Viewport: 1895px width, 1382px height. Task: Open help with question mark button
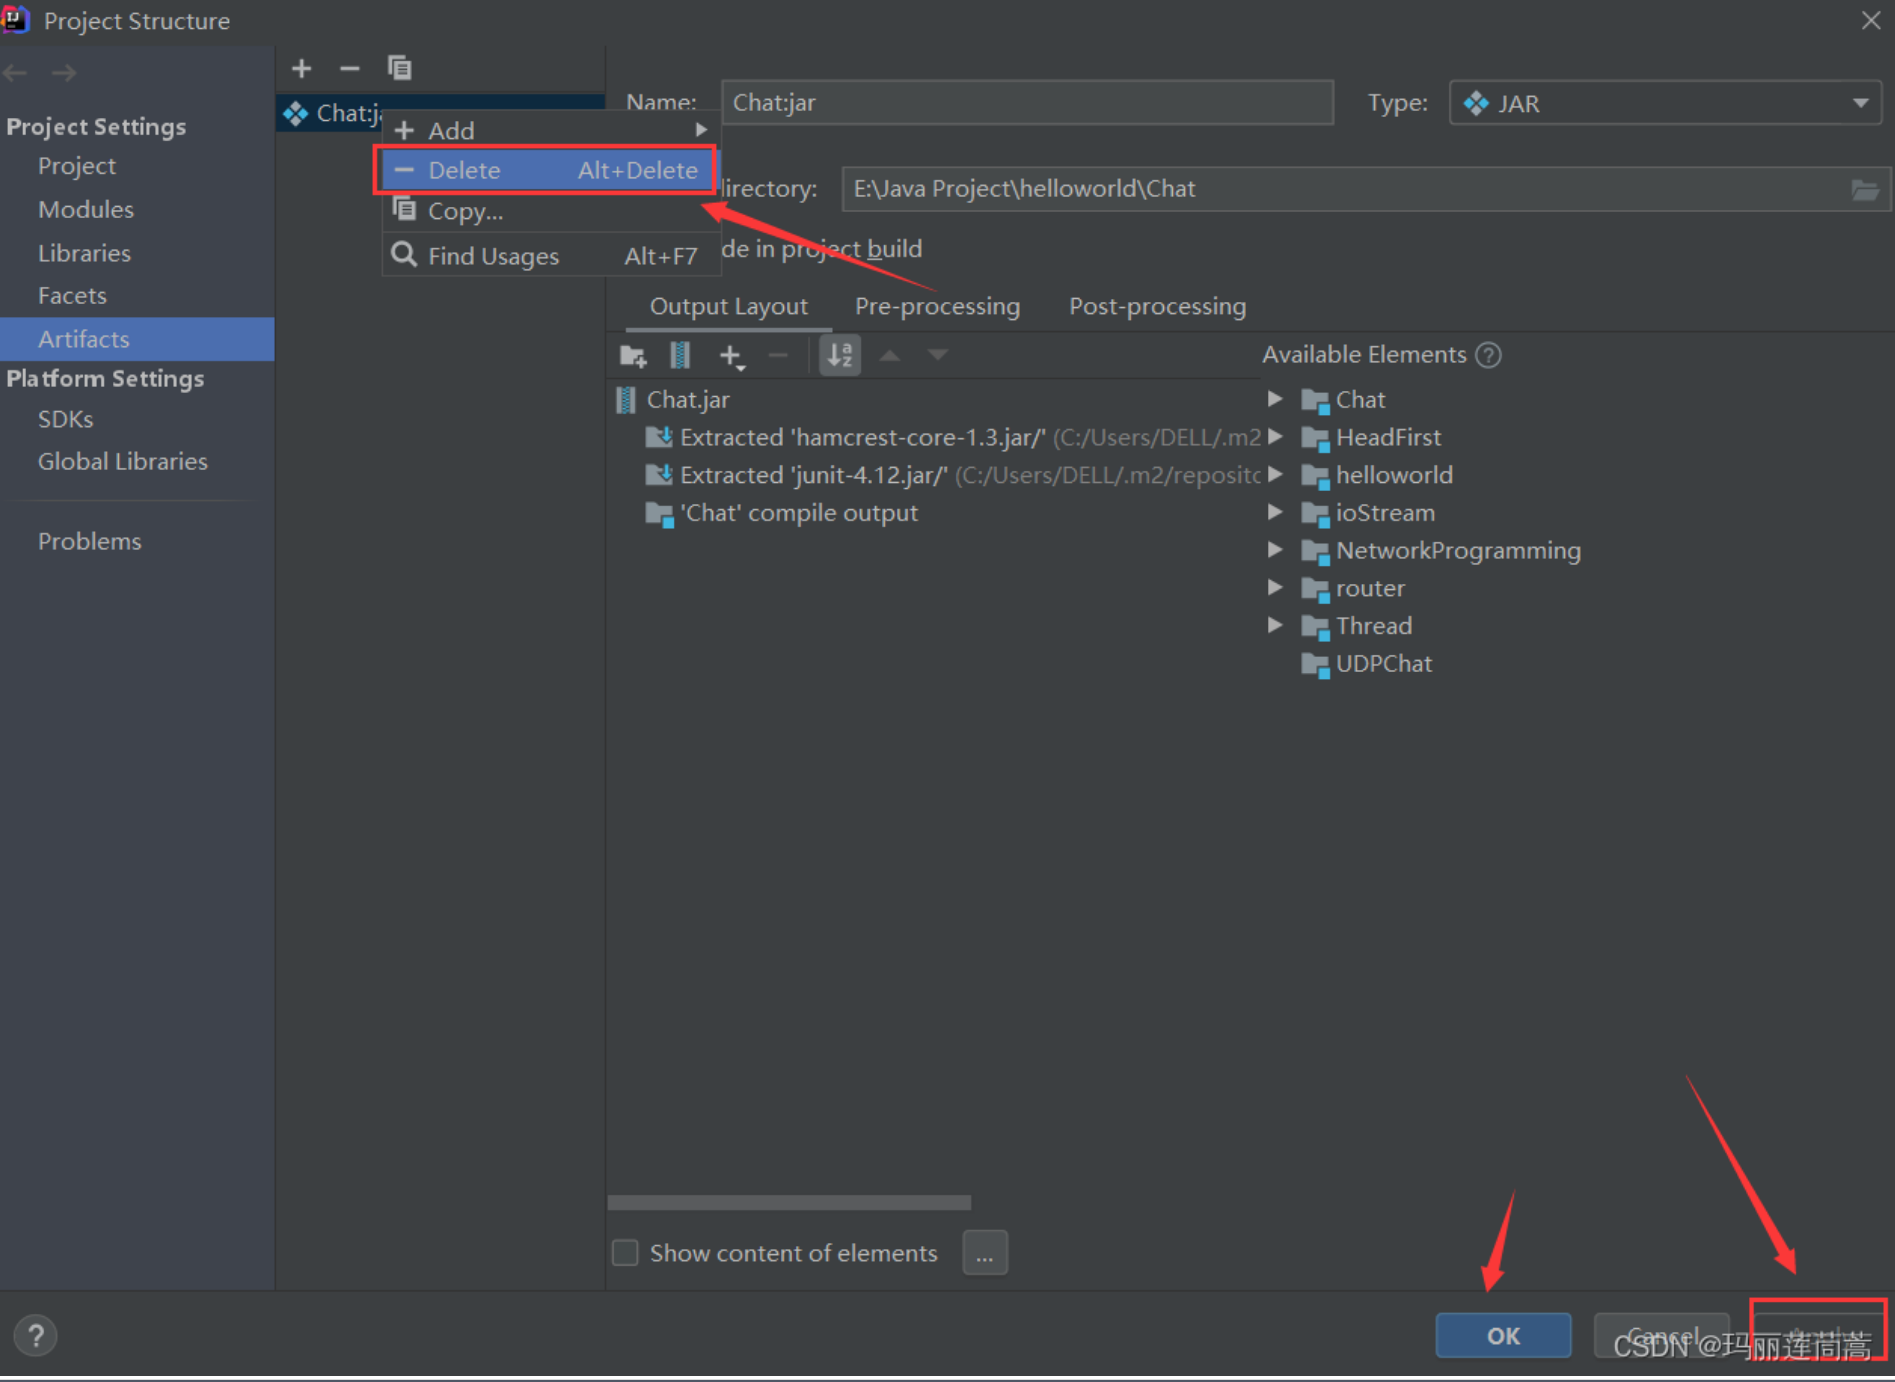click(x=36, y=1335)
